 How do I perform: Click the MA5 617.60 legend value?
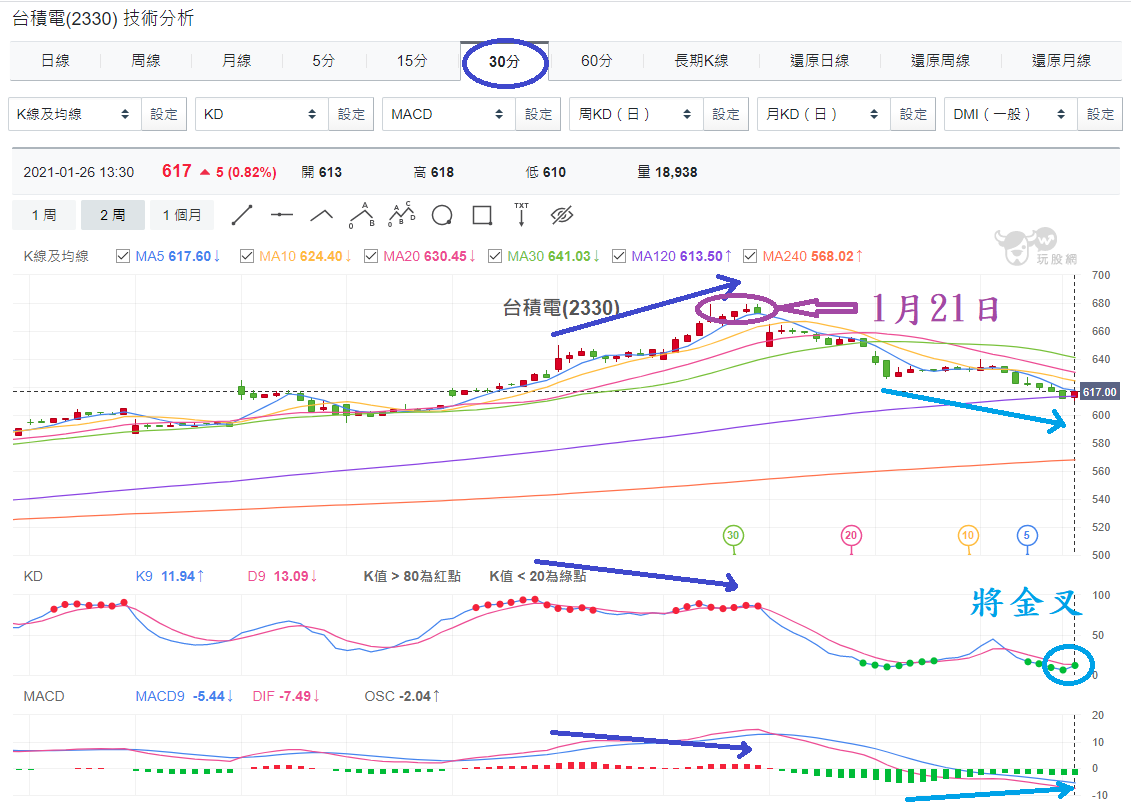tap(177, 256)
